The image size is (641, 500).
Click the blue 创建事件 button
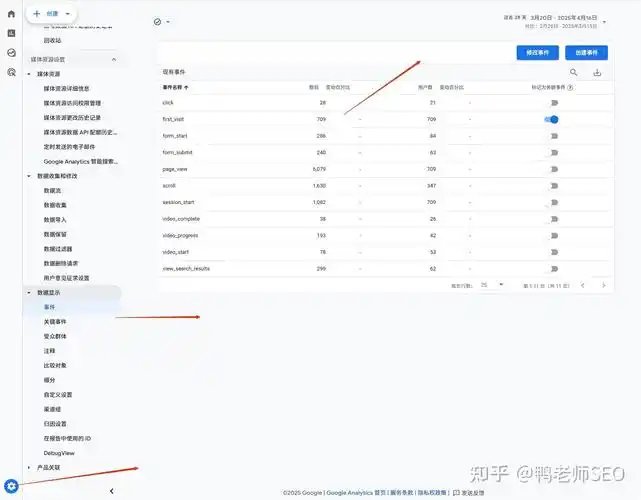pyautogui.click(x=587, y=52)
